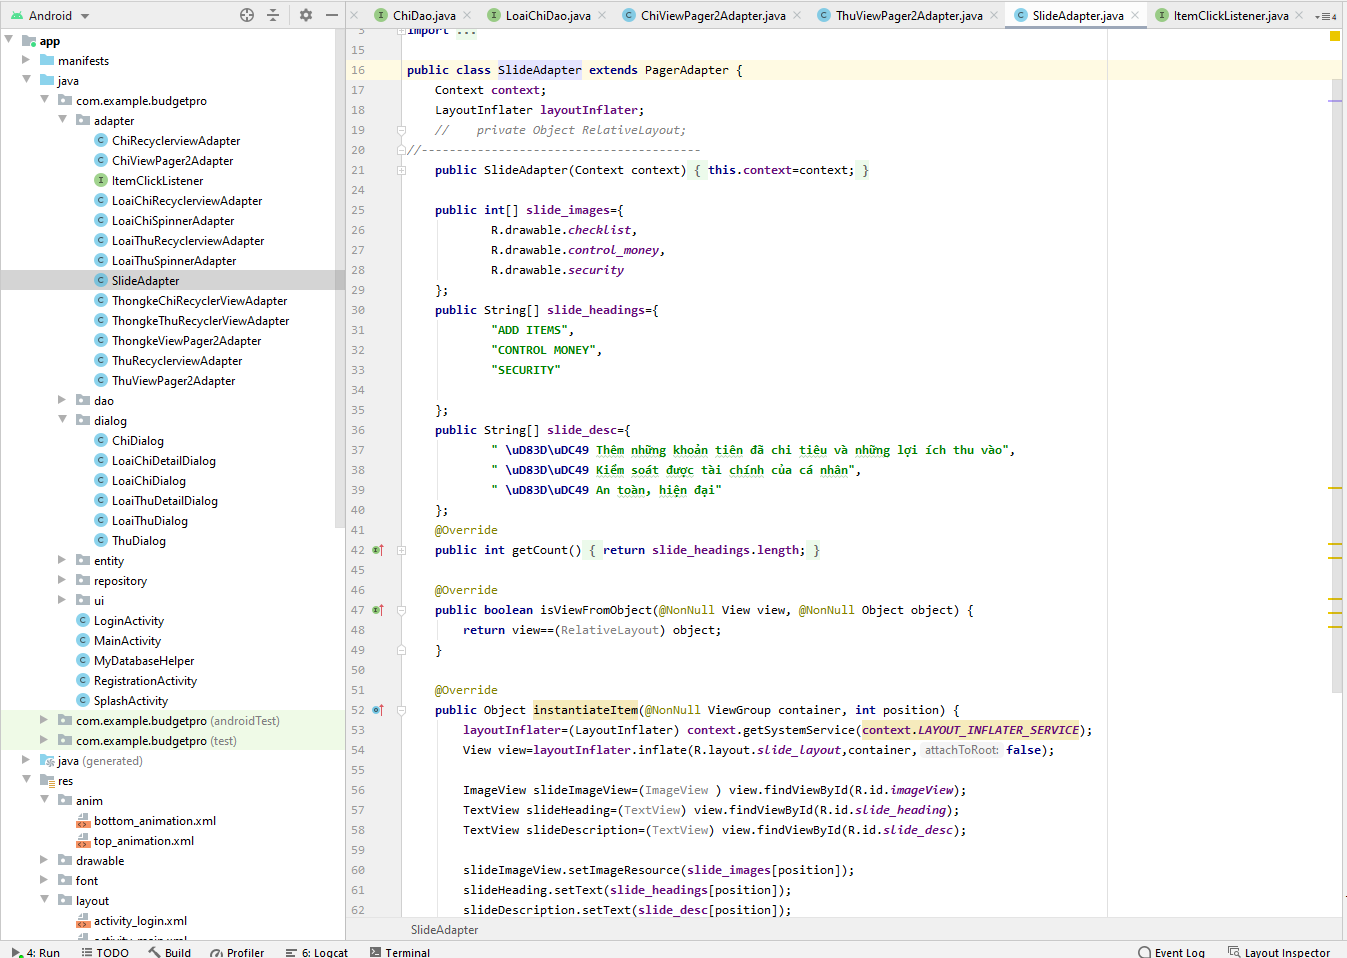Select SlideAdapter in project tree
The height and width of the screenshot is (958, 1347).
pos(145,281)
